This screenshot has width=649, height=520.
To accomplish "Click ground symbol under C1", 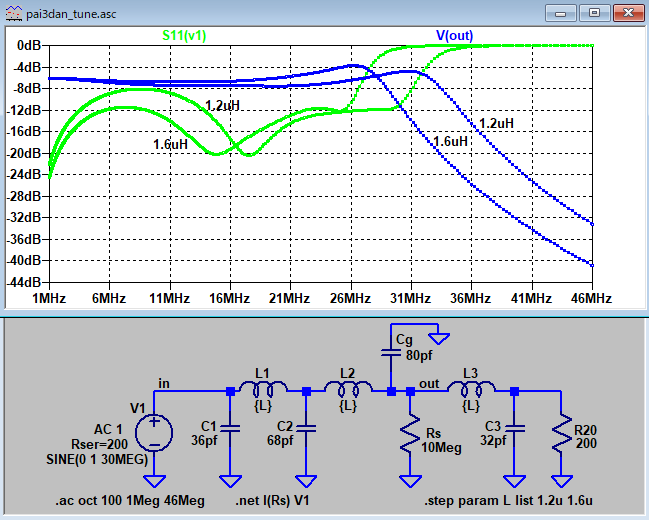I will (x=230, y=481).
